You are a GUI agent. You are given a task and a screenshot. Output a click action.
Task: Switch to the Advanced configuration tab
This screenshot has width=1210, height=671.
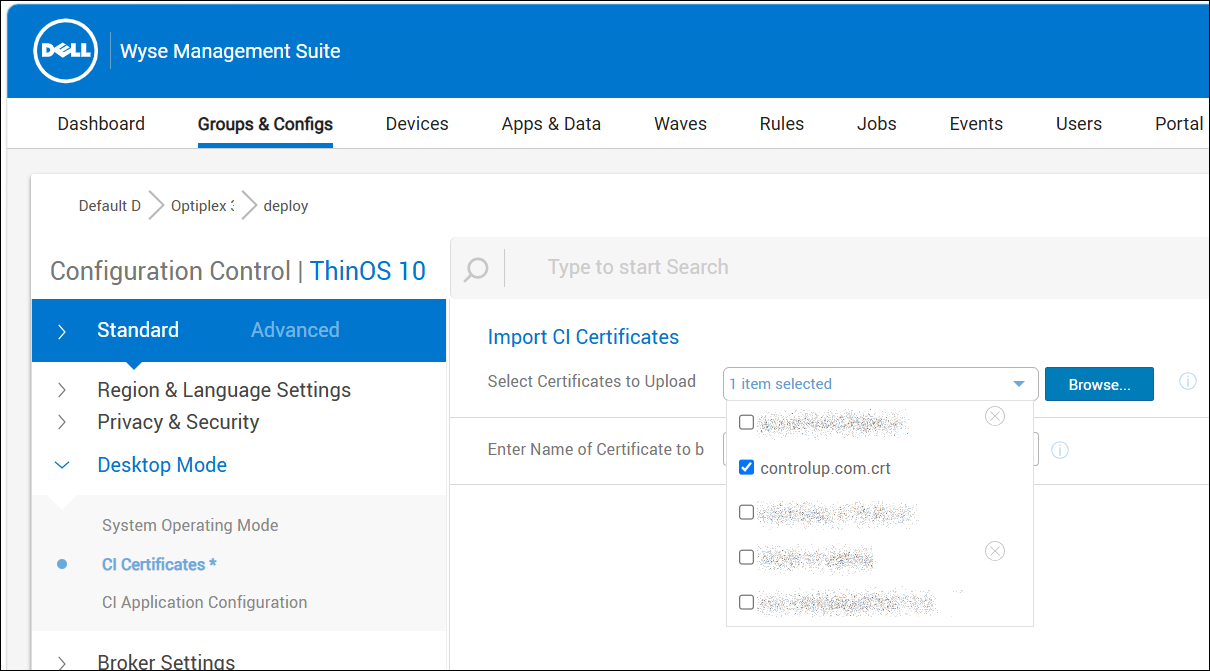[295, 330]
